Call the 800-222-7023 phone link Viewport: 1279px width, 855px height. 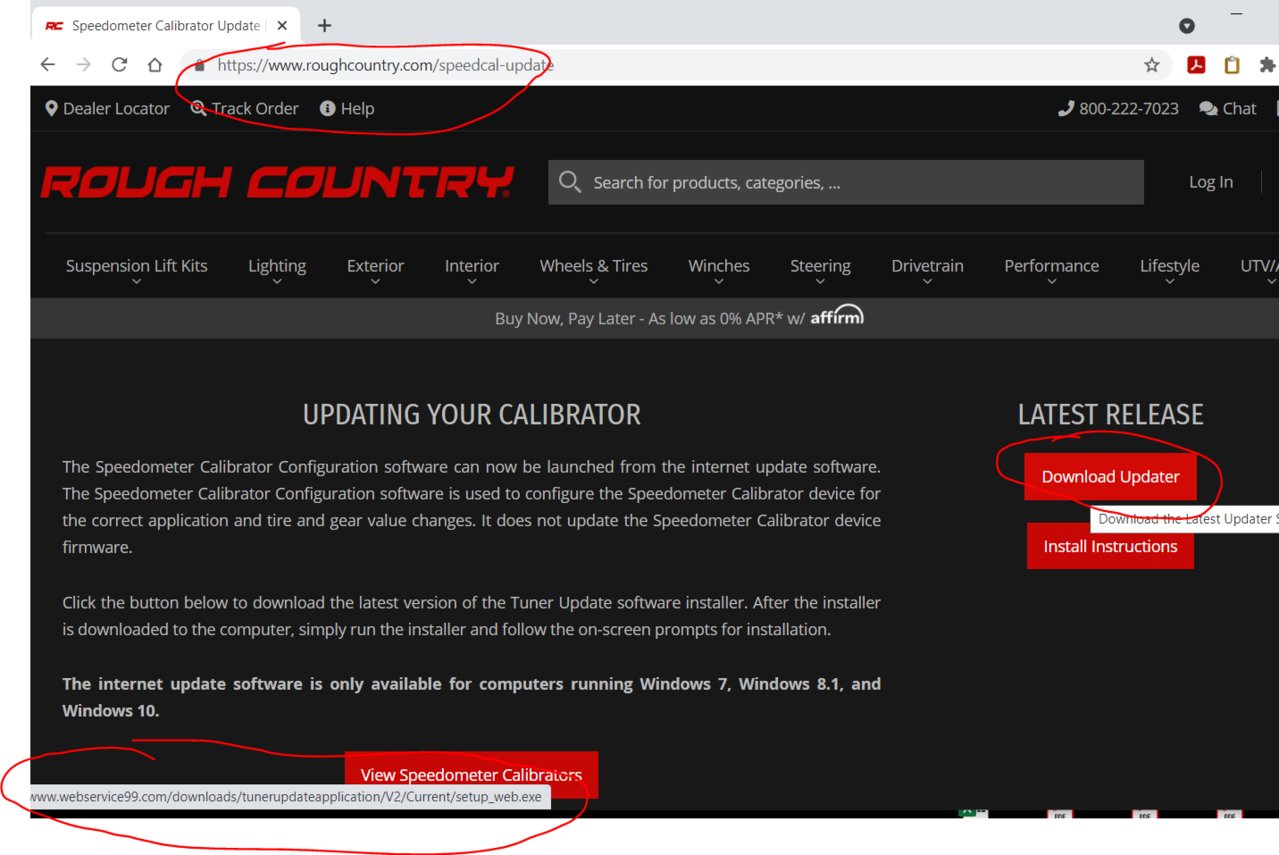[1118, 108]
